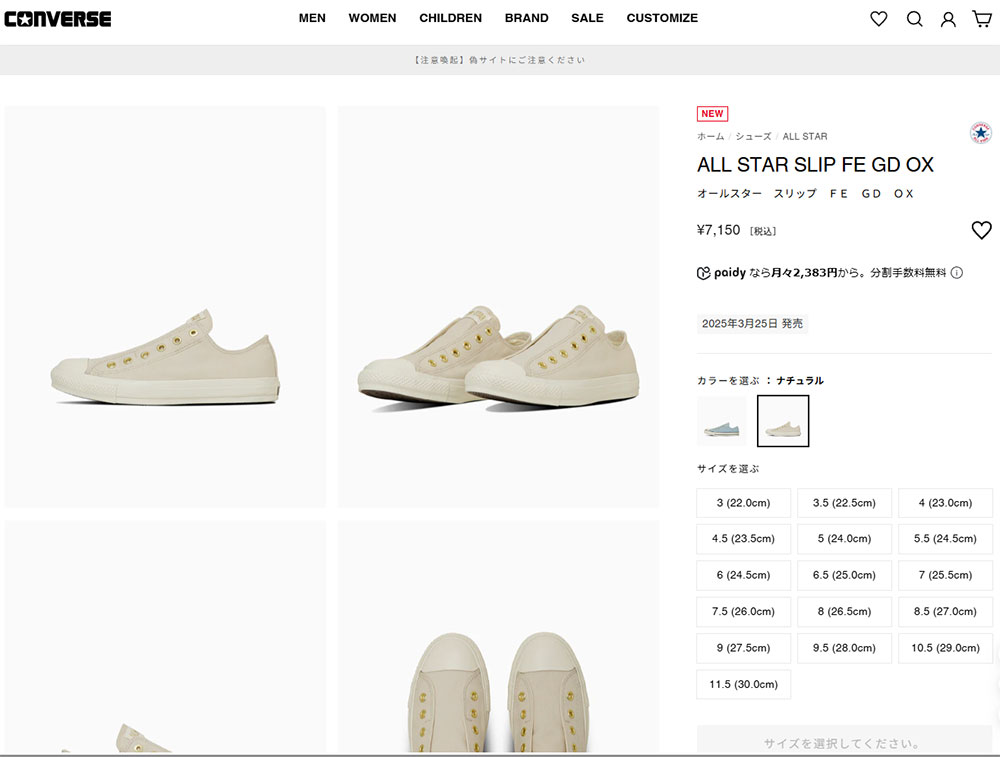Select the blue color swatch
This screenshot has height=757, width=1000.
pos(722,421)
